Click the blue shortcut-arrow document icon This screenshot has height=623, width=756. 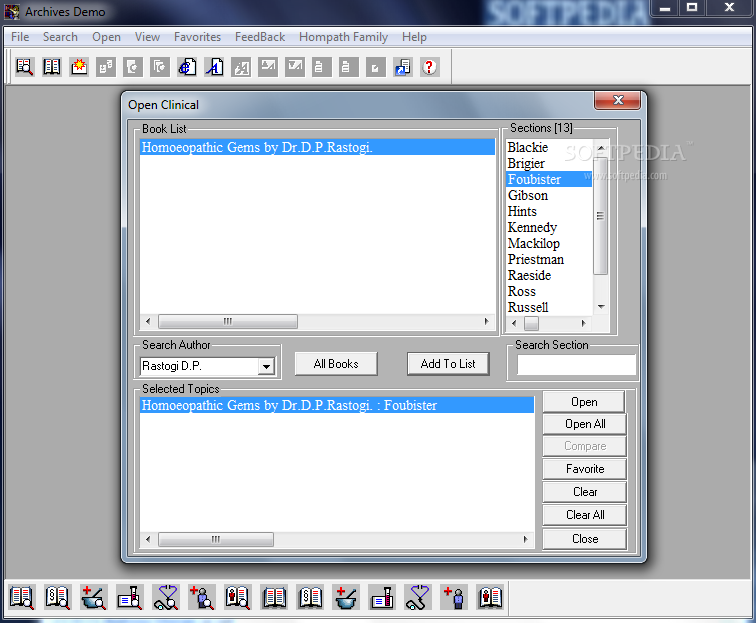(403, 67)
